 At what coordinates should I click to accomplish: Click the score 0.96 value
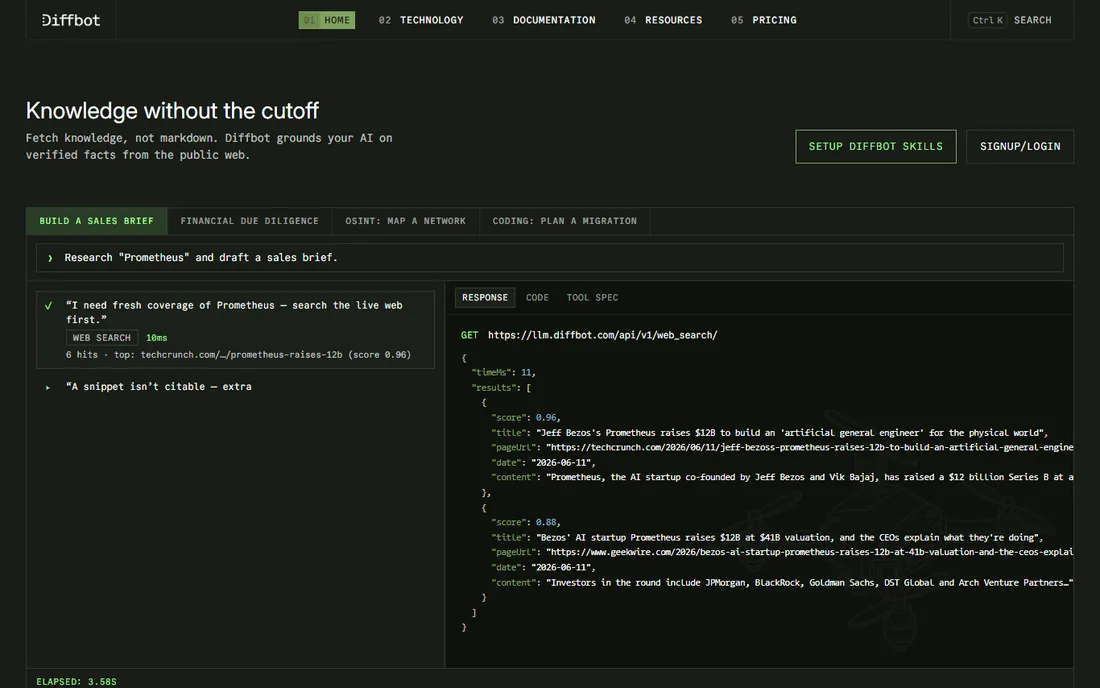click(x=546, y=417)
